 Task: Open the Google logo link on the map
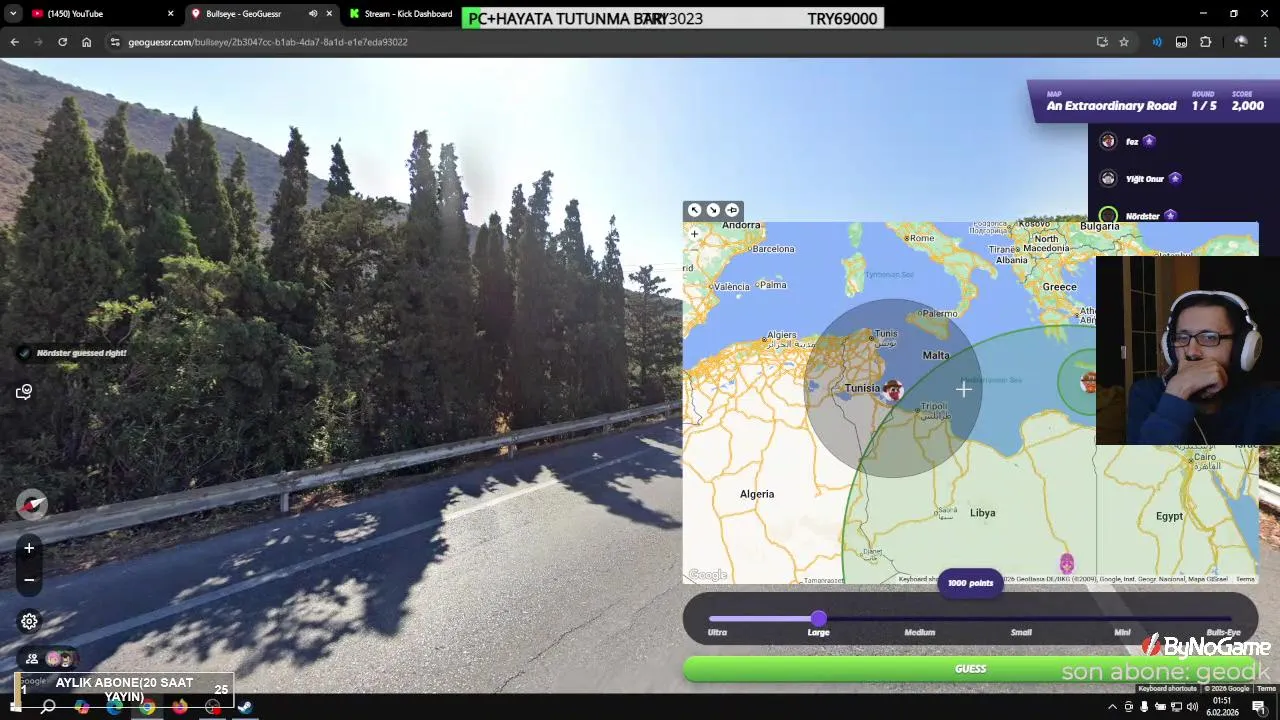[707, 575]
